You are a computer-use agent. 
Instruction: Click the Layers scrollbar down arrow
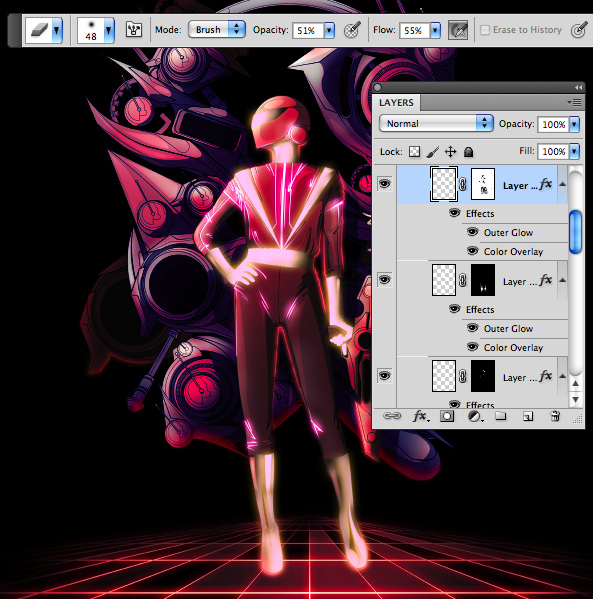(575, 399)
